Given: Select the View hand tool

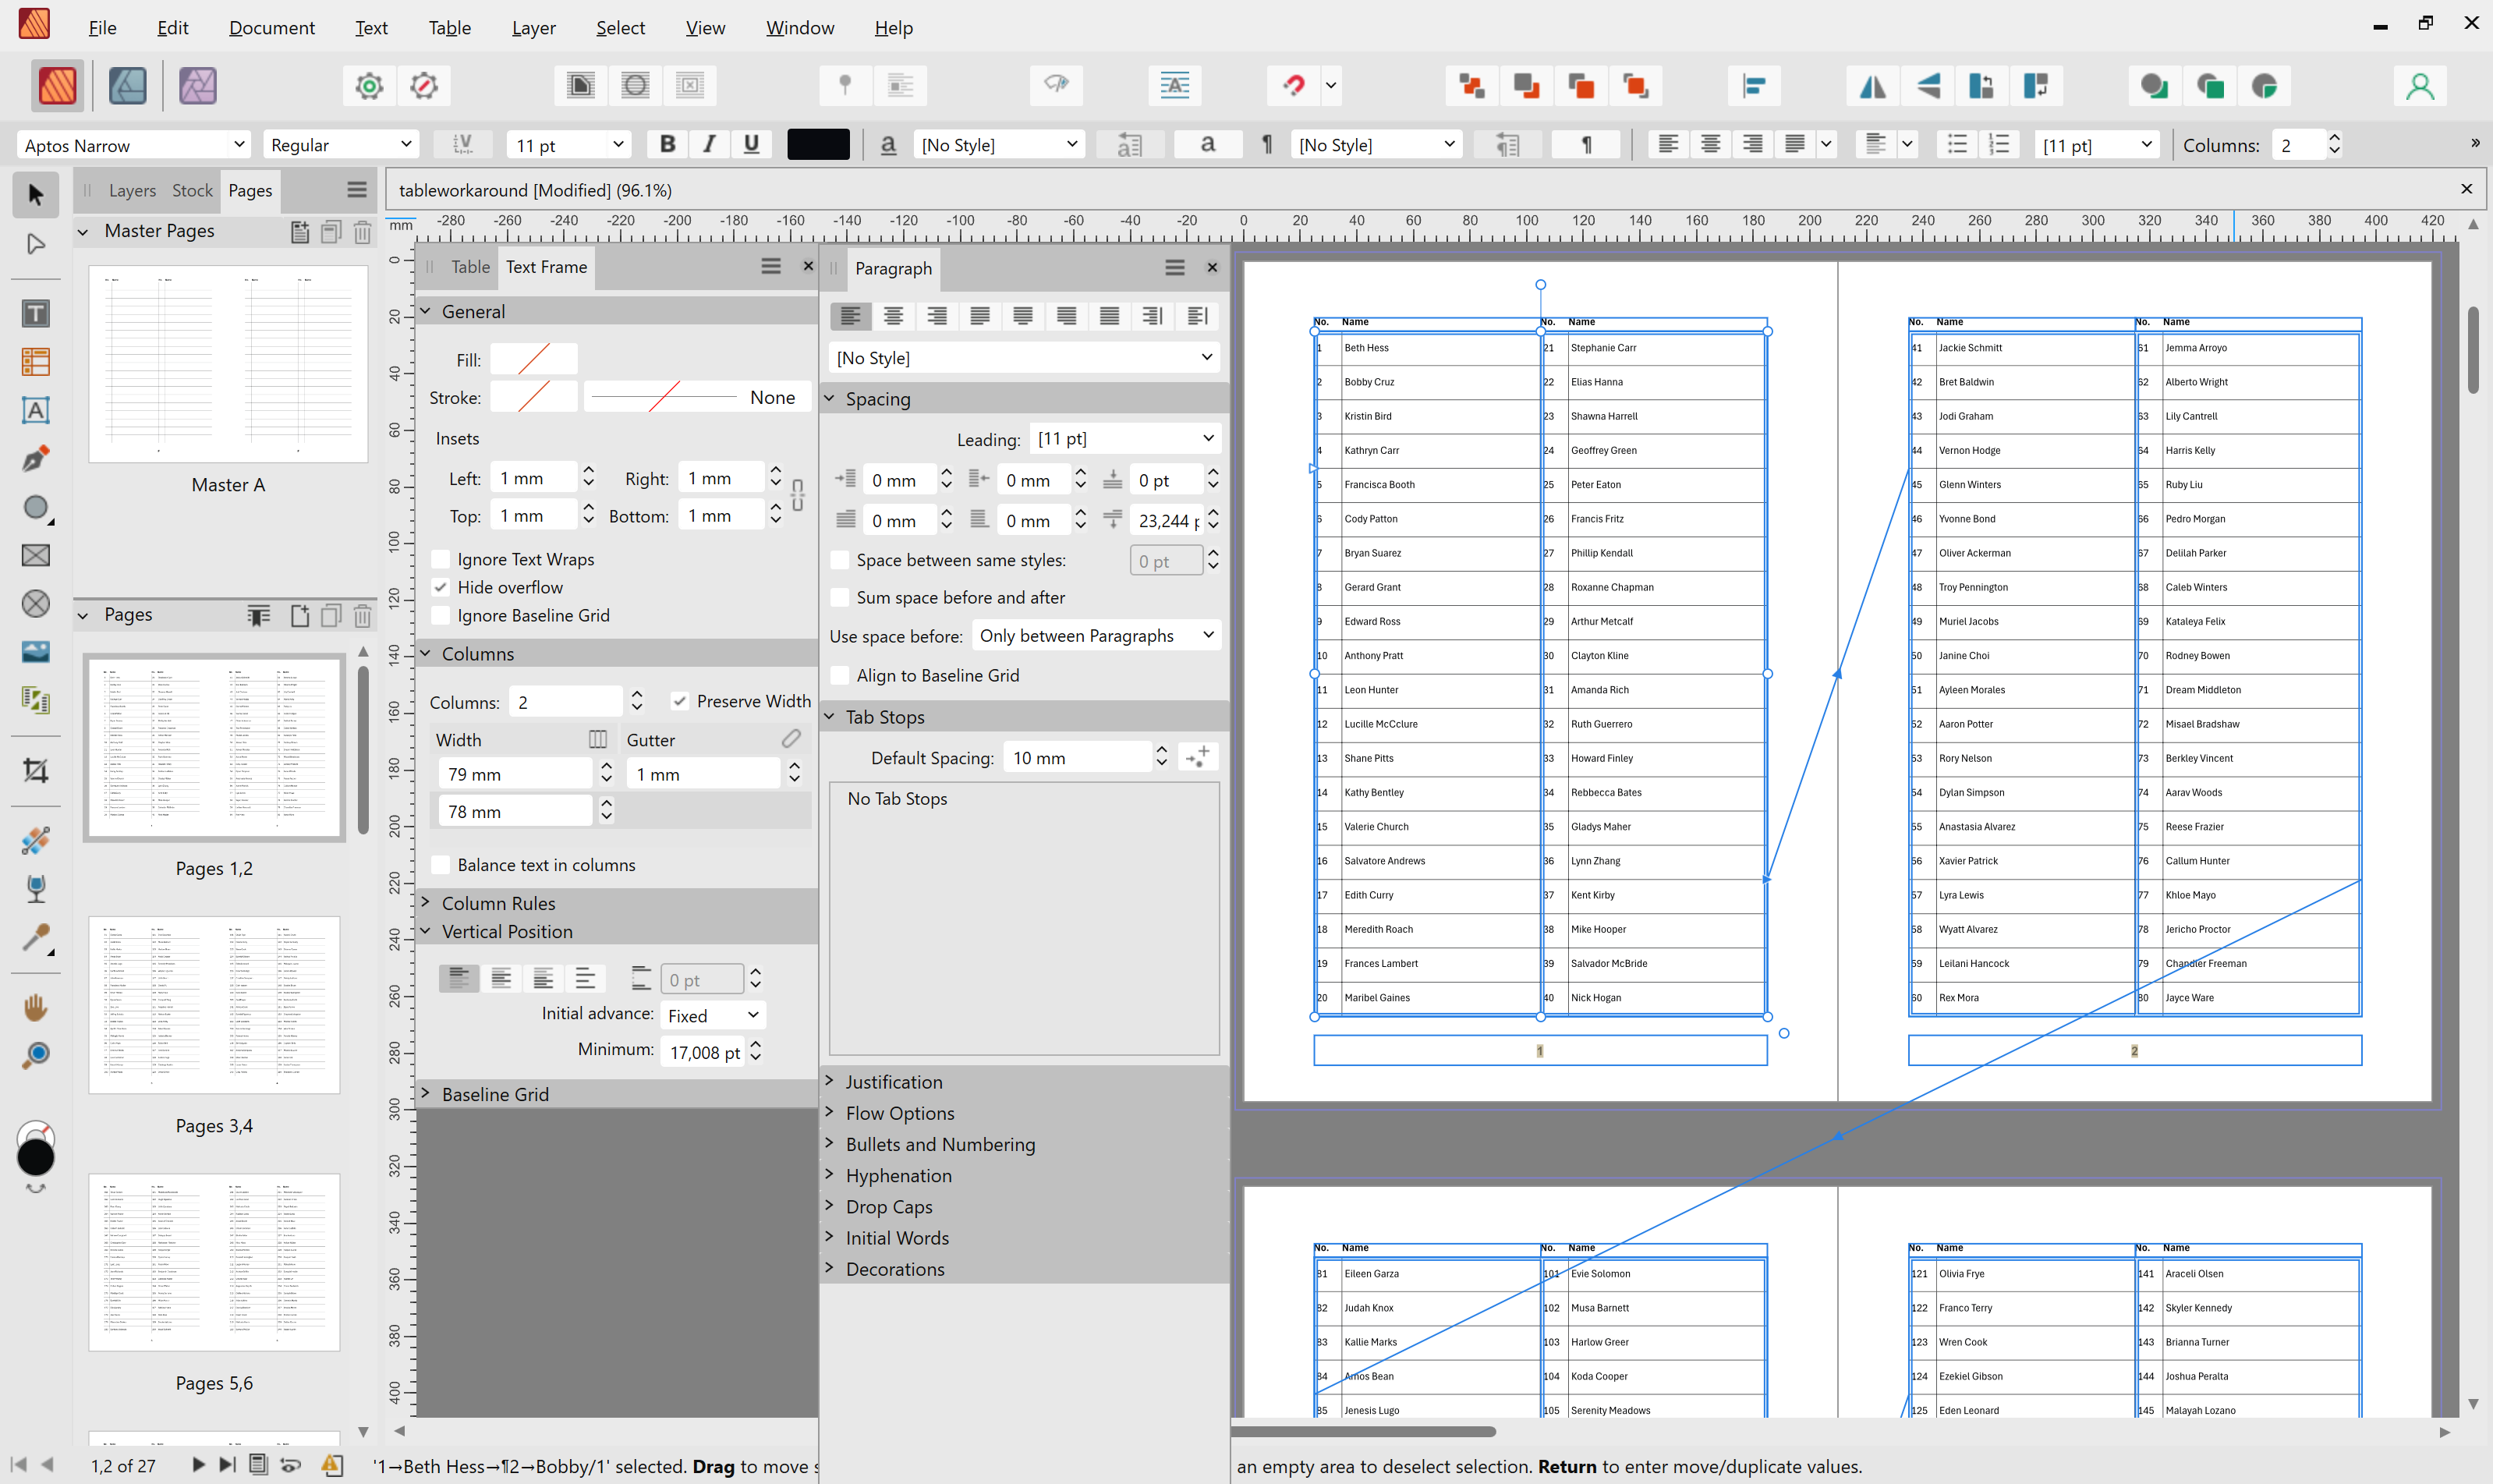Looking at the screenshot, I should point(36,1007).
